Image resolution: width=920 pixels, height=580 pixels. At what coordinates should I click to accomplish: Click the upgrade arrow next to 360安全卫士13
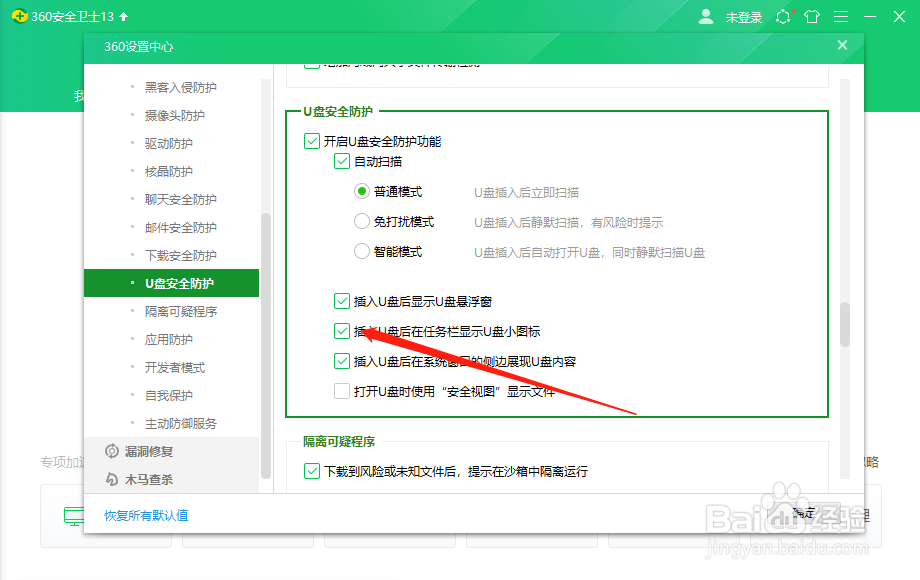click(x=123, y=16)
